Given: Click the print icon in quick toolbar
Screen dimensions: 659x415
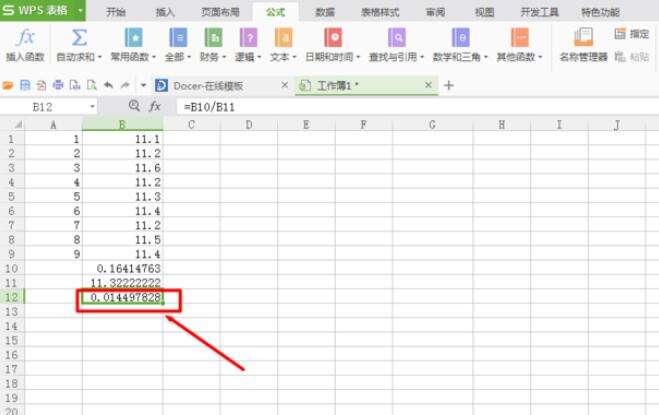Looking at the screenshot, I should pos(58,85).
